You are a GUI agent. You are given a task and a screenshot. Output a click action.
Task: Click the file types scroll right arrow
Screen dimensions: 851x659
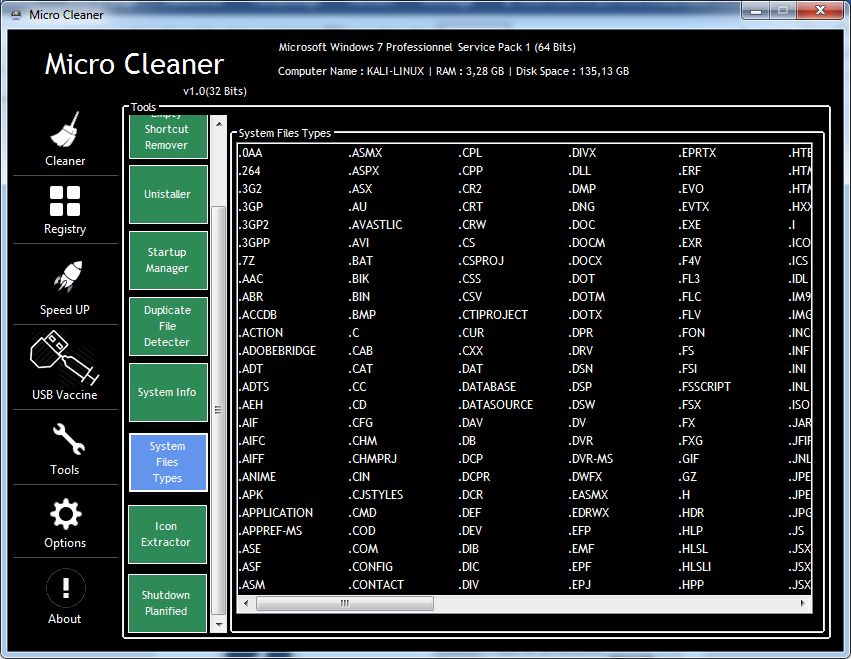[803, 603]
